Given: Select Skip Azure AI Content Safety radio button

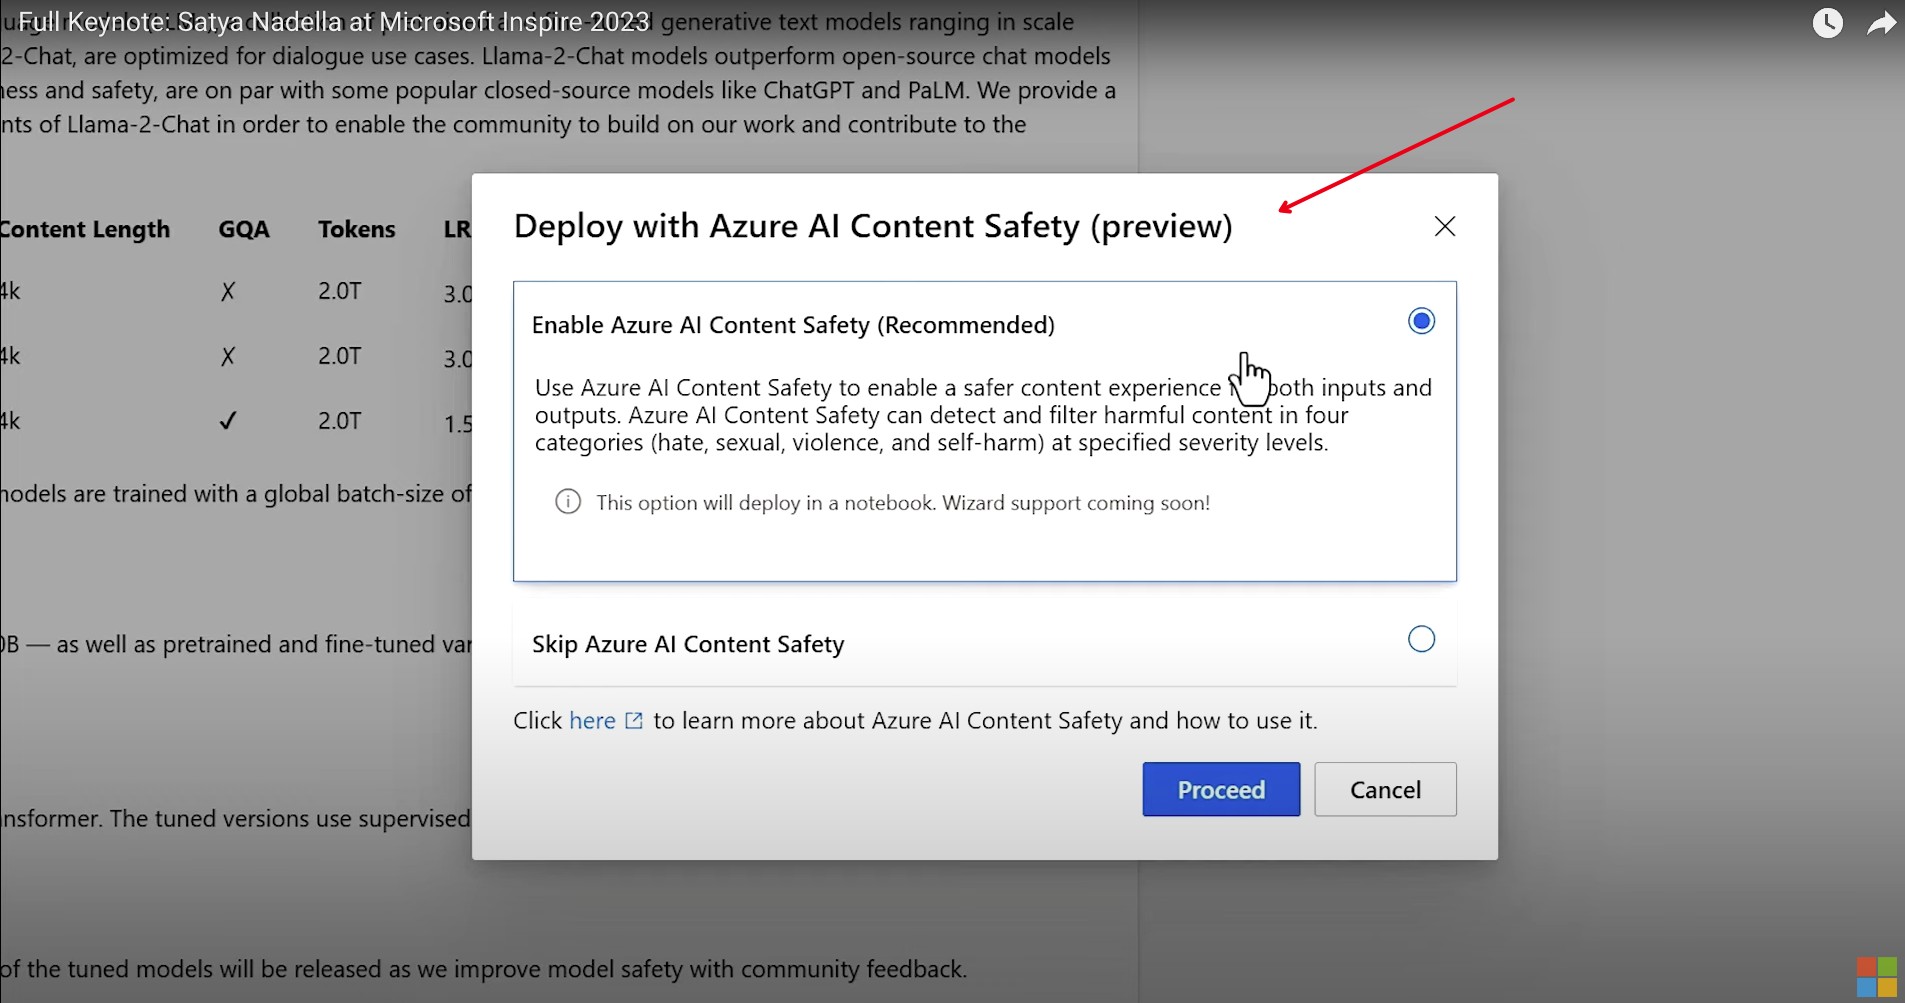Looking at the screenshot, I should [1421, 639].
